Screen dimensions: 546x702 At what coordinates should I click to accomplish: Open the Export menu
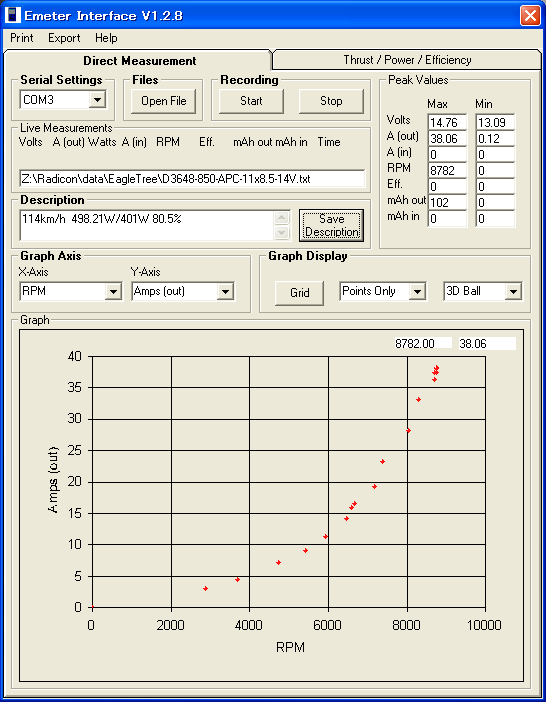64,38
